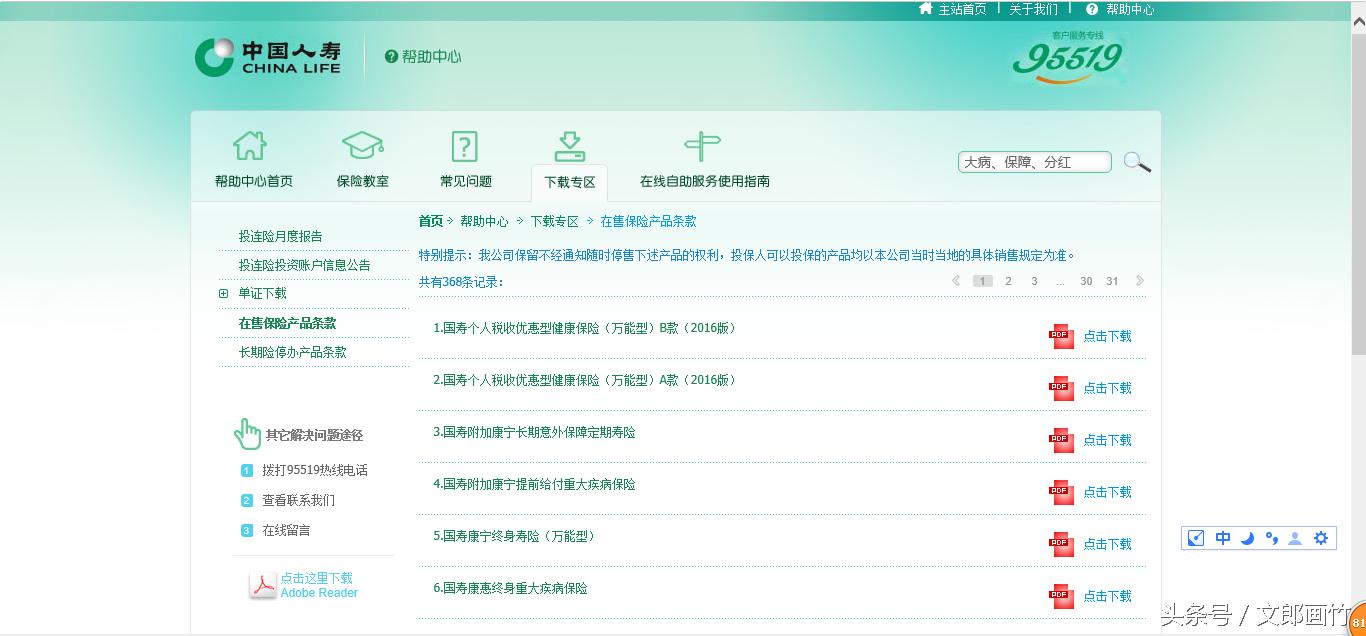Click the 保险教室 graduation cap icon
Image resolution: width=1366 pixels, height=636 pixels.
[x=362, y=145]
